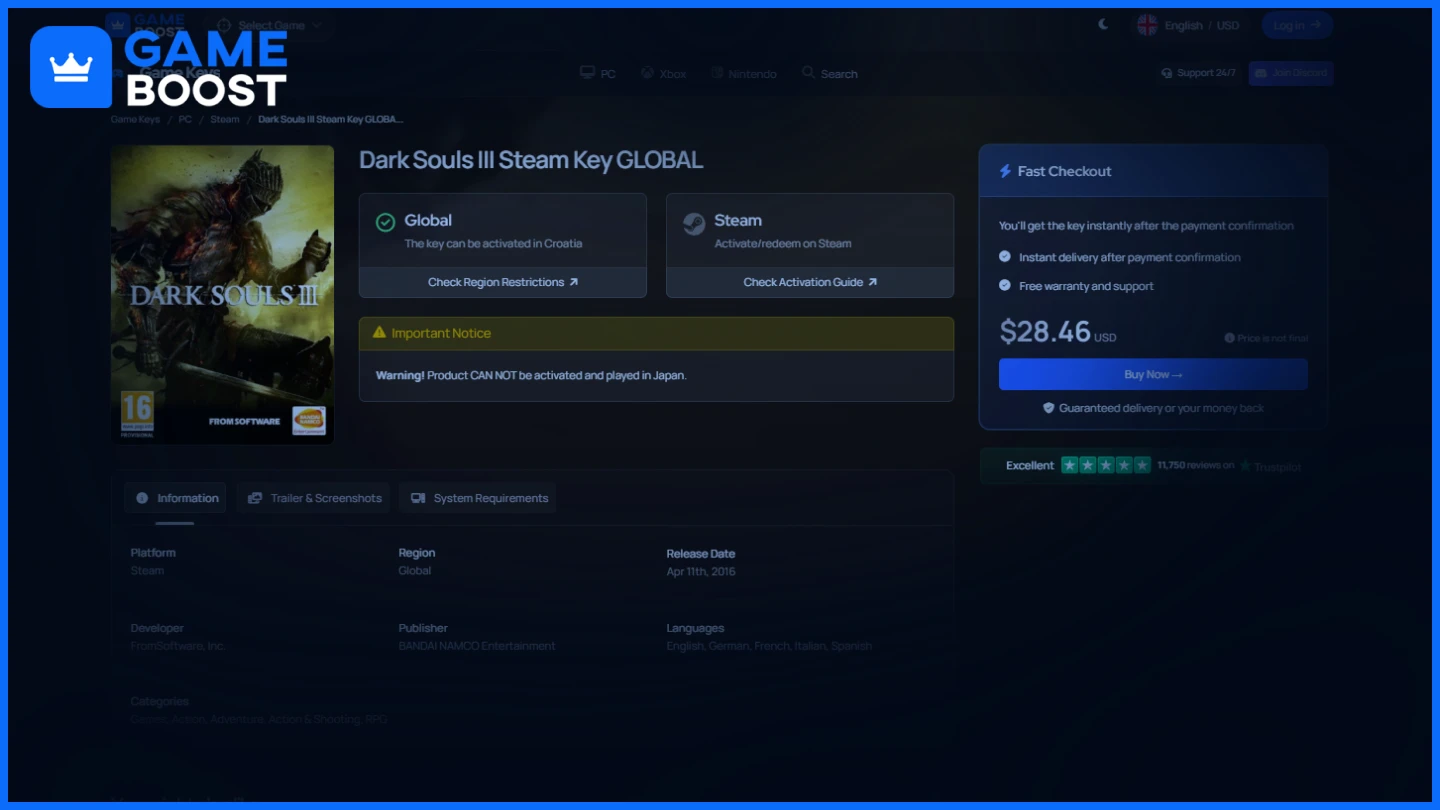Switch to the System Requirements tab
The width and height of the screenshot is (1440, 810).
(x=479, y=498)
